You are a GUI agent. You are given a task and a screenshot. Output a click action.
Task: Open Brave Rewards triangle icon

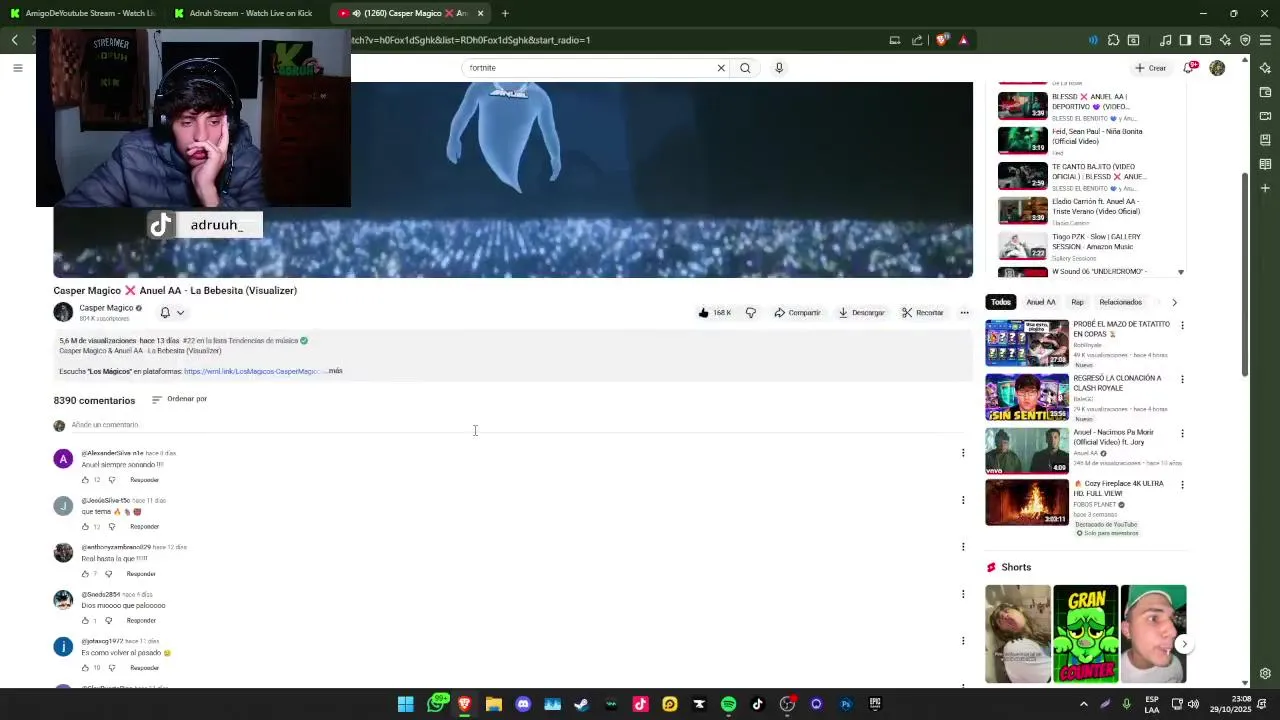[x=963, y=40]
